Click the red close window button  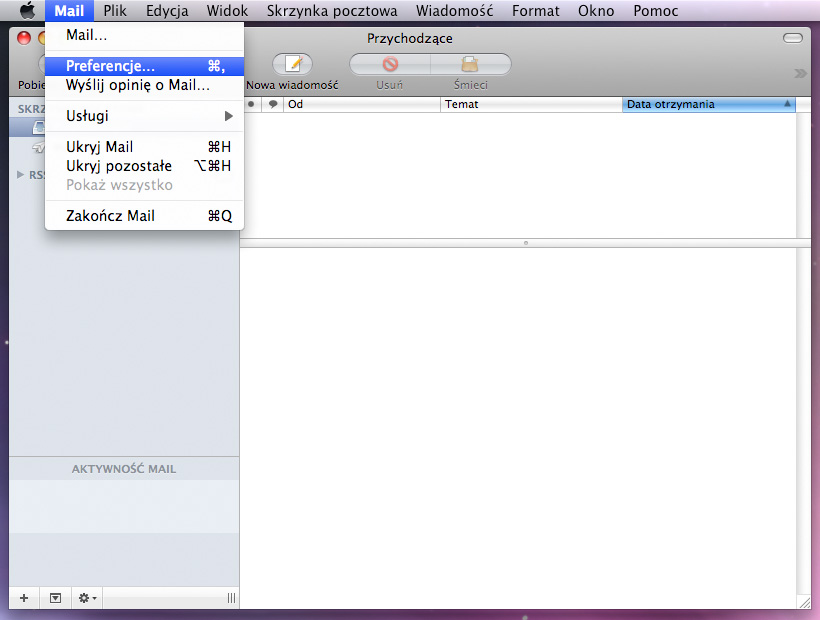click(x=24, y=38)
